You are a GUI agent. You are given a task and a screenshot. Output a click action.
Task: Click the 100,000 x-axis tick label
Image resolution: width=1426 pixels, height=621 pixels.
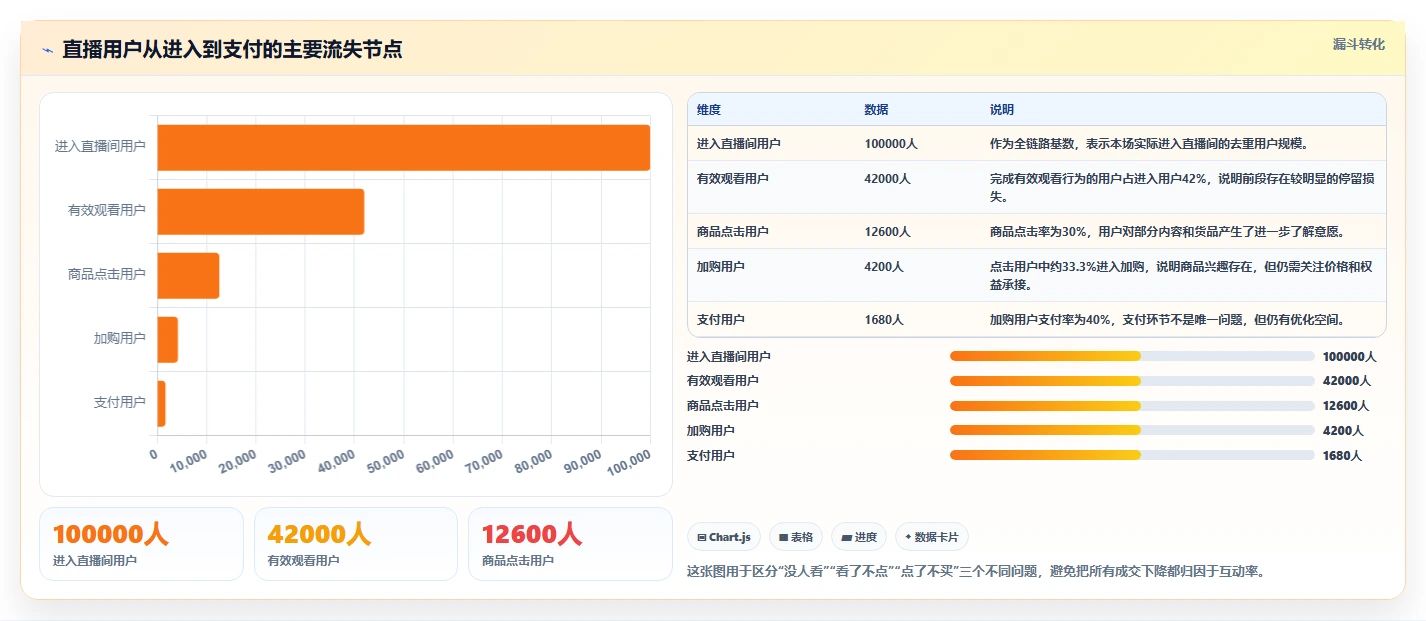(x=628, y=461)
